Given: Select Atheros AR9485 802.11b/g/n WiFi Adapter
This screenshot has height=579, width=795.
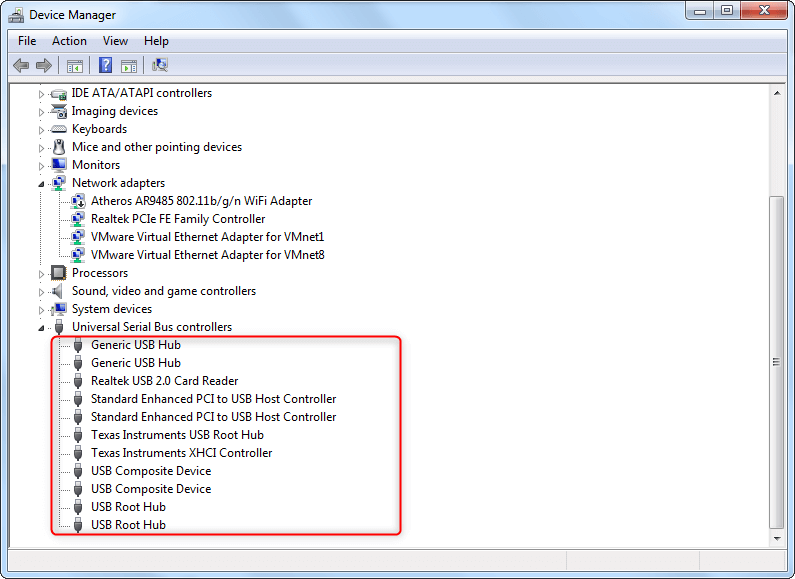Looking at the screenshot, I should point(201,201).
